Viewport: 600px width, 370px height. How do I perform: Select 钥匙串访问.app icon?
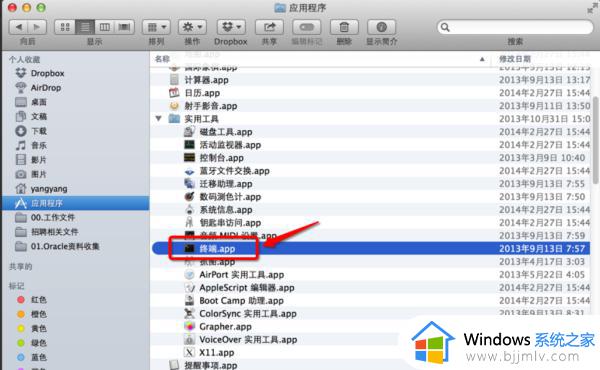(x=189, y=223)
